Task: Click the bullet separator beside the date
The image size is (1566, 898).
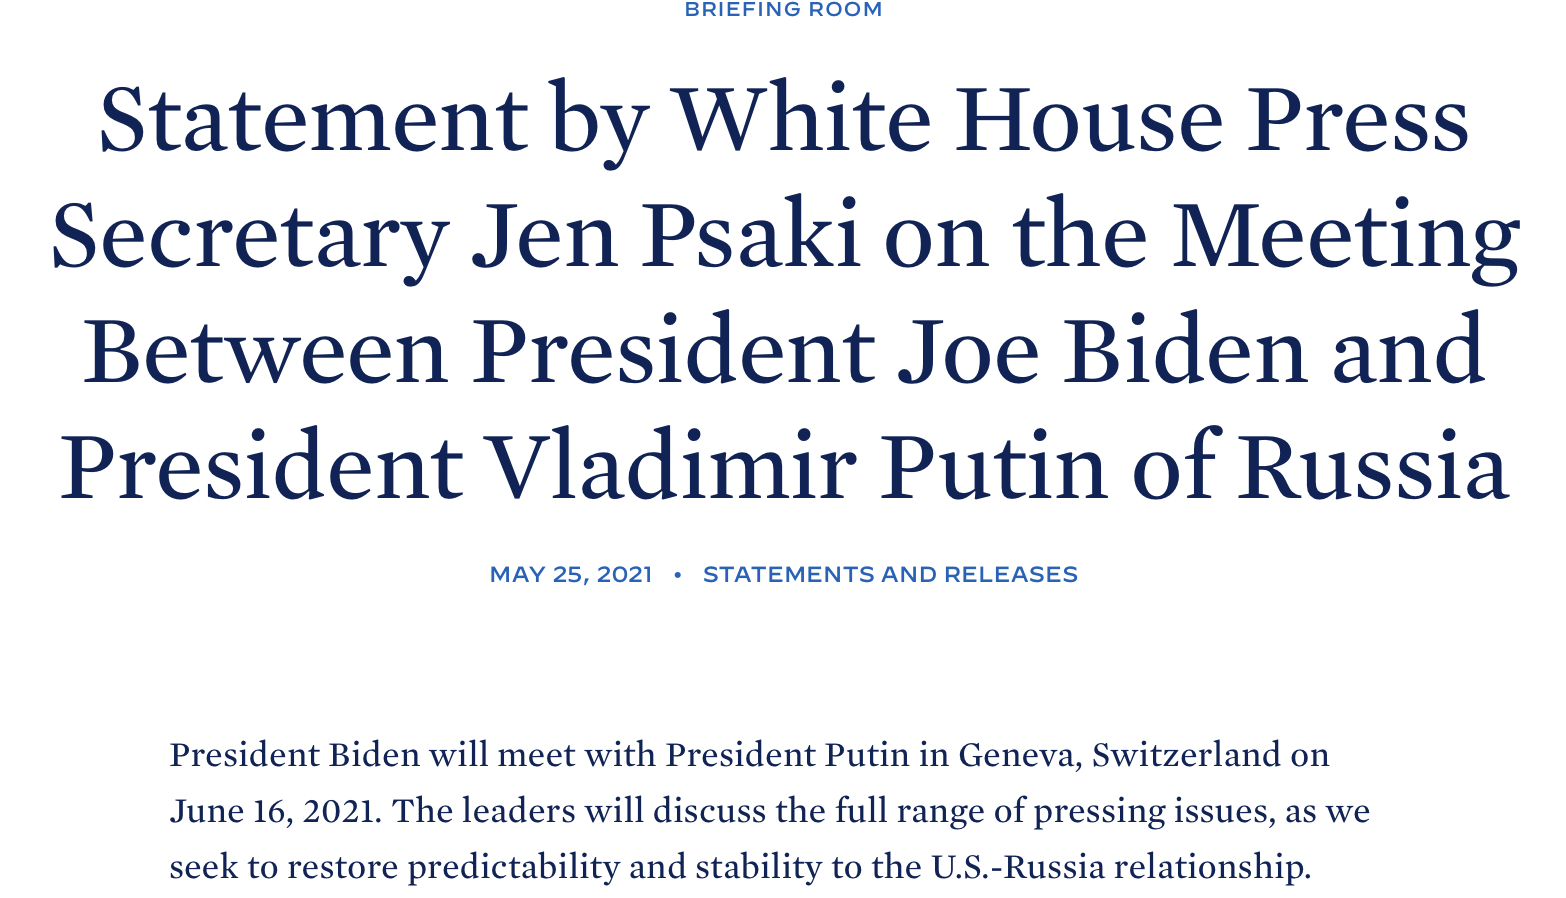Action: click(678, 574)
